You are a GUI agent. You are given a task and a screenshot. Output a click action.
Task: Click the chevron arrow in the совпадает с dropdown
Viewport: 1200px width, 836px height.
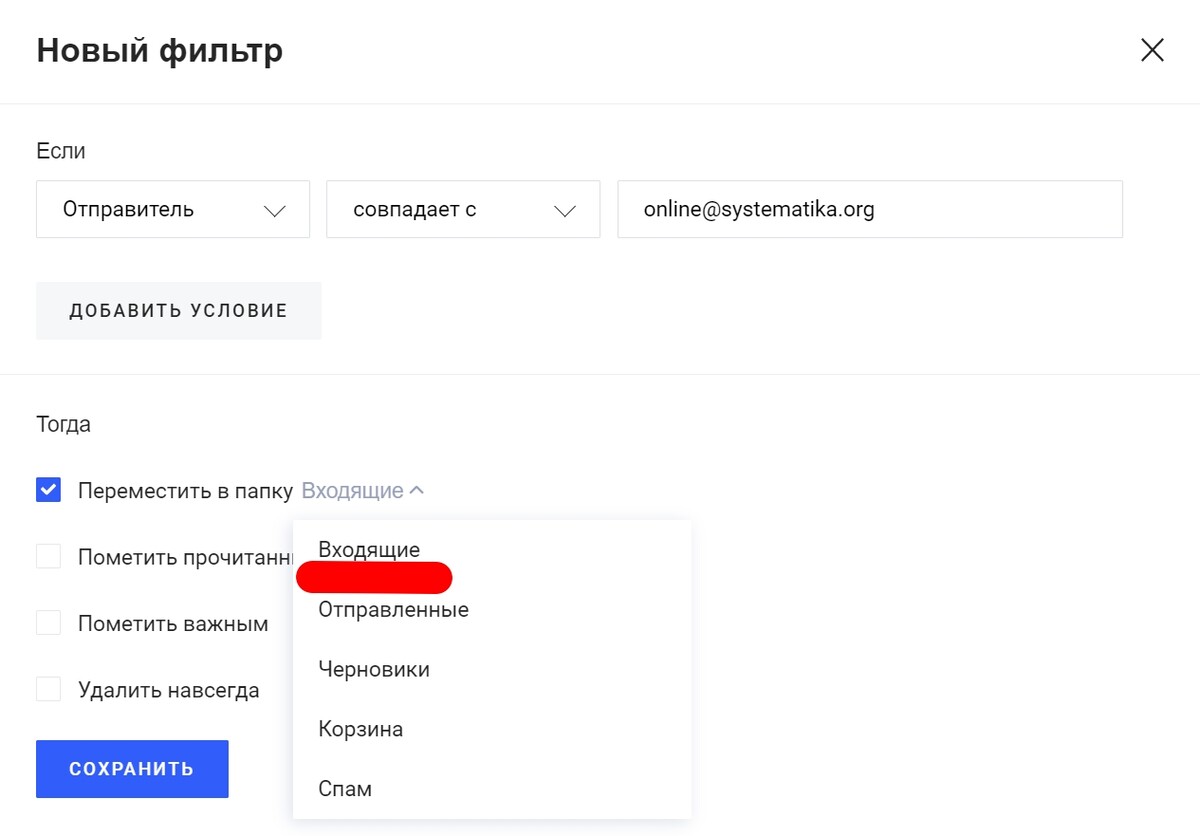[x=565, y=211]
